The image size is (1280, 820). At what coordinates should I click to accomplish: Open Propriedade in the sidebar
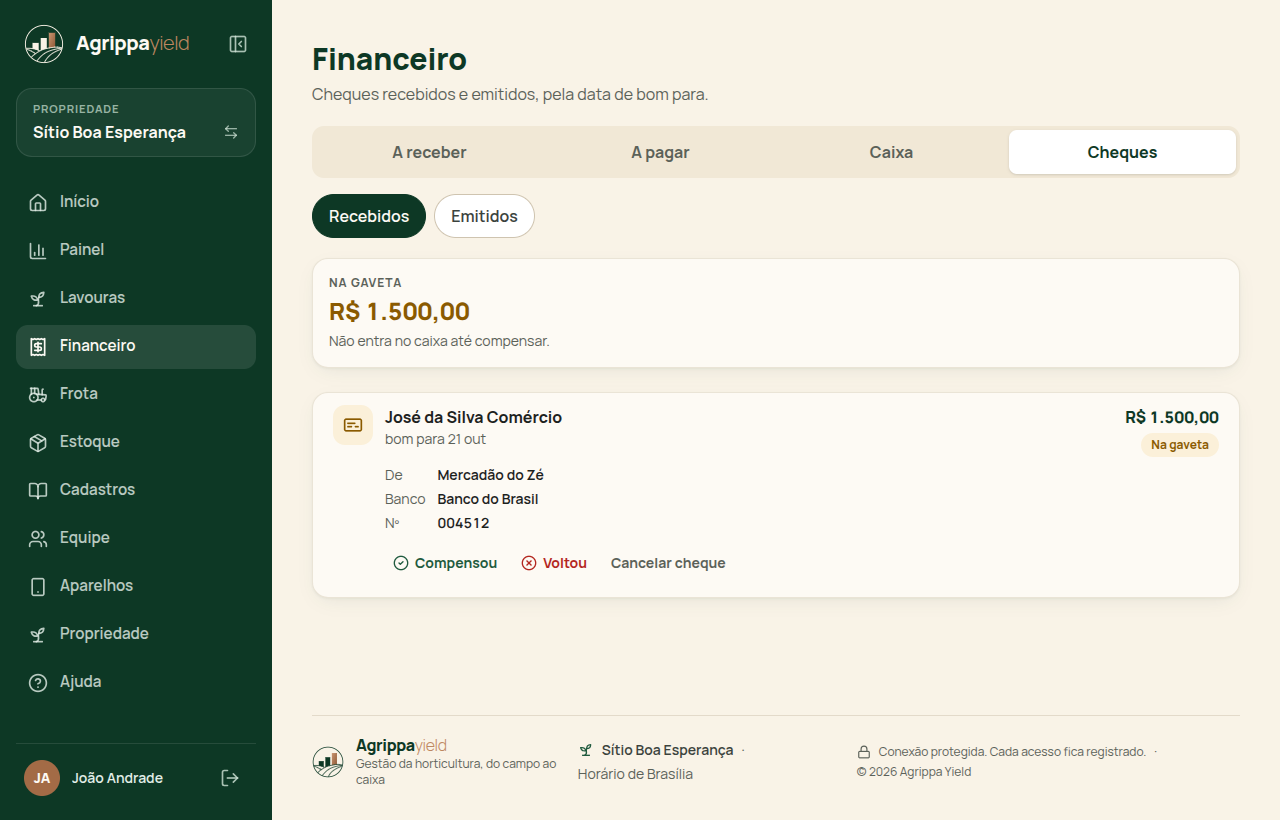136,634
